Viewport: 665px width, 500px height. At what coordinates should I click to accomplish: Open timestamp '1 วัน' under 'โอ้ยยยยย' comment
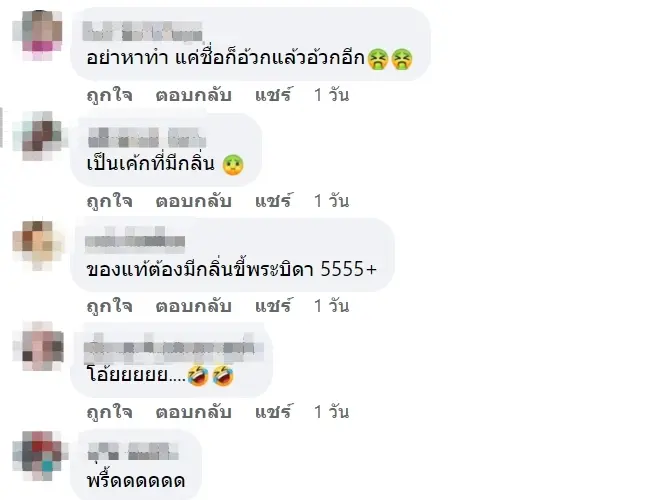coord(332,412)
